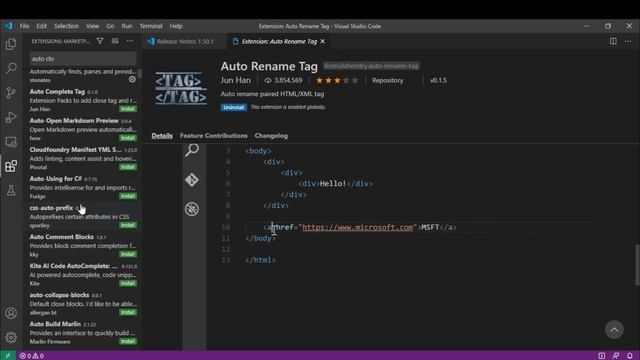The height and width of the screenshot is (360, 640).
Task: Open the Go menu
Action: tap(110, 26)
